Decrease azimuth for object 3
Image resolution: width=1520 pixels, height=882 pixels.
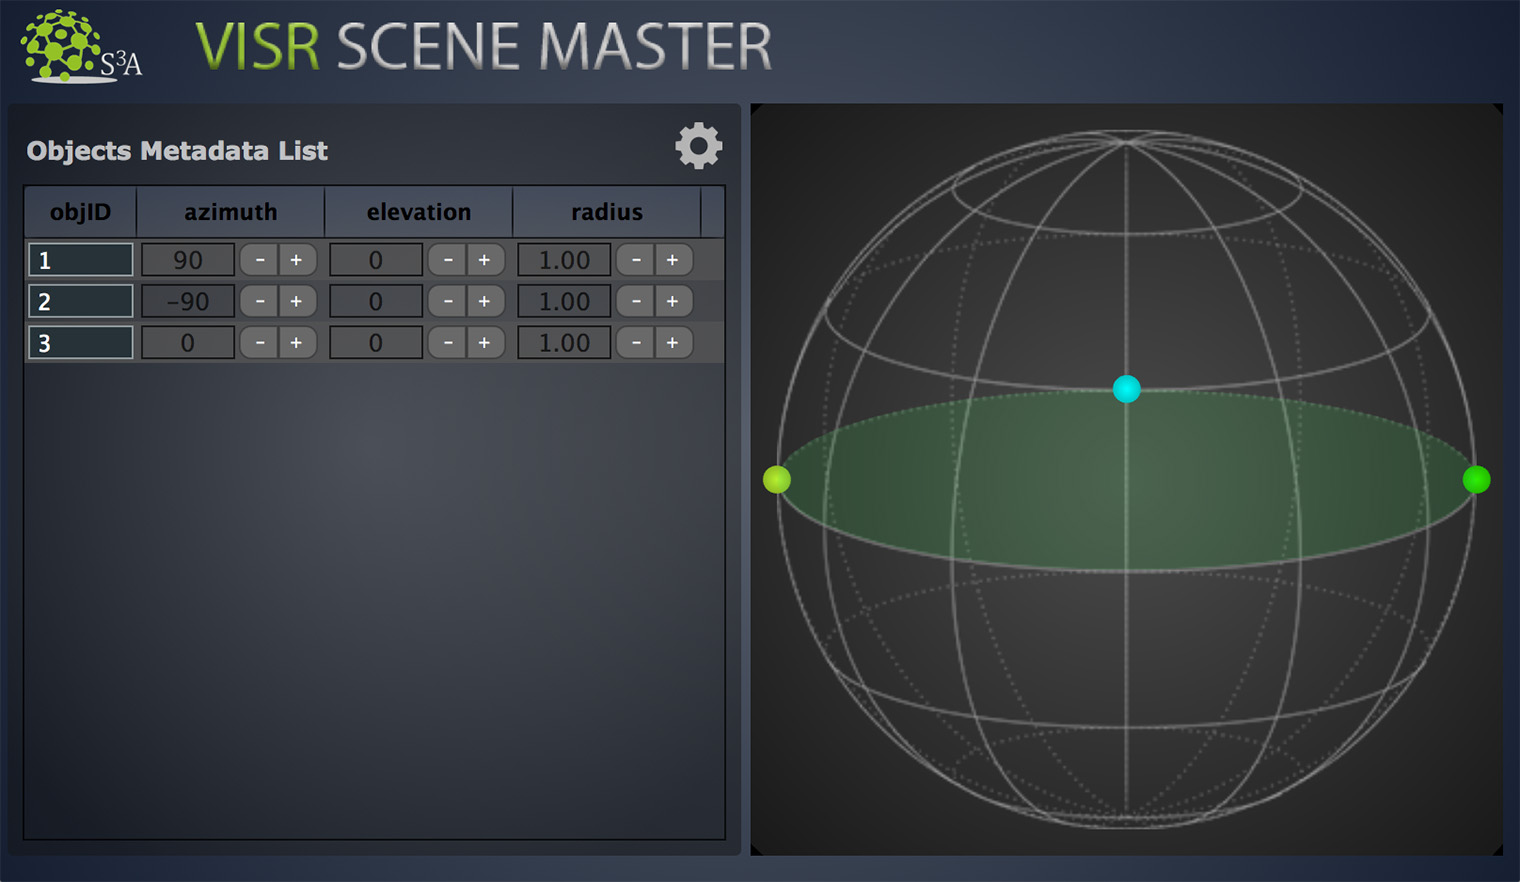point(260,343)
